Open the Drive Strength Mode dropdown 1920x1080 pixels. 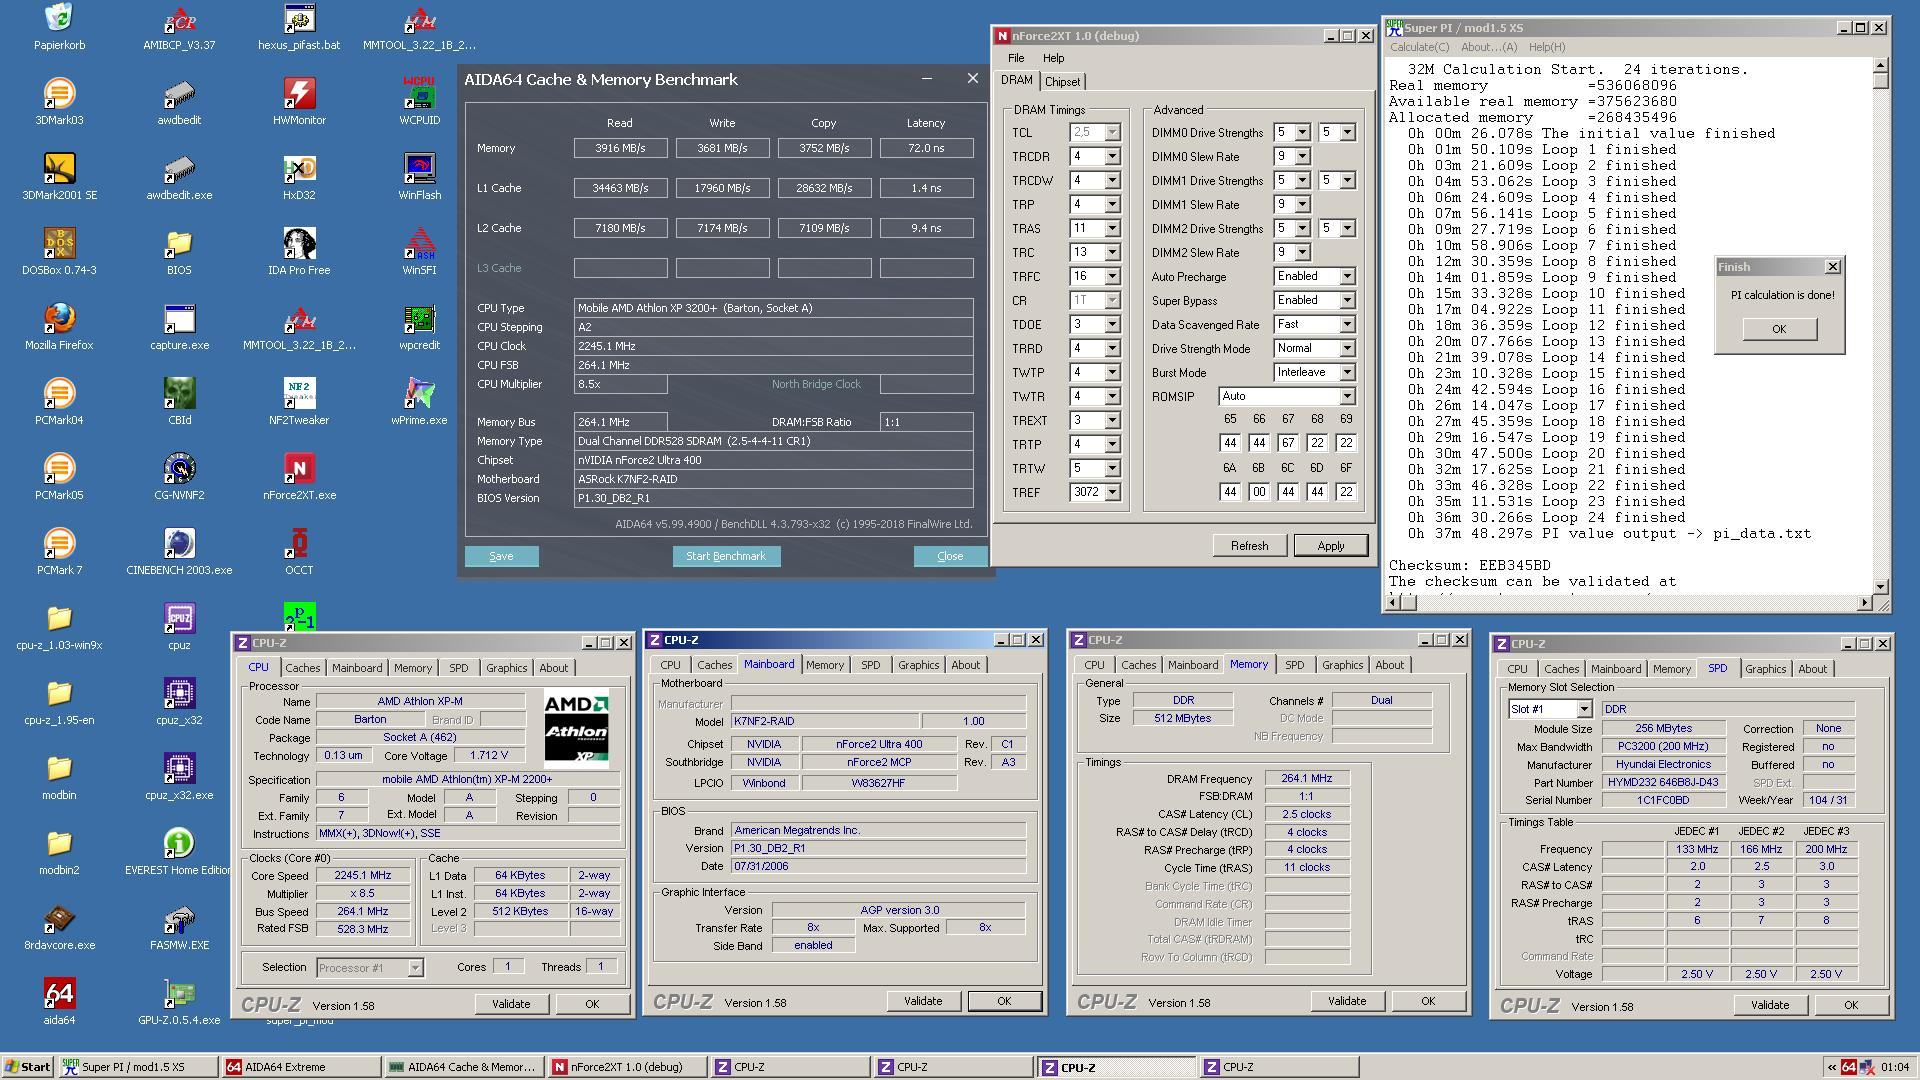pos(1346,349)
